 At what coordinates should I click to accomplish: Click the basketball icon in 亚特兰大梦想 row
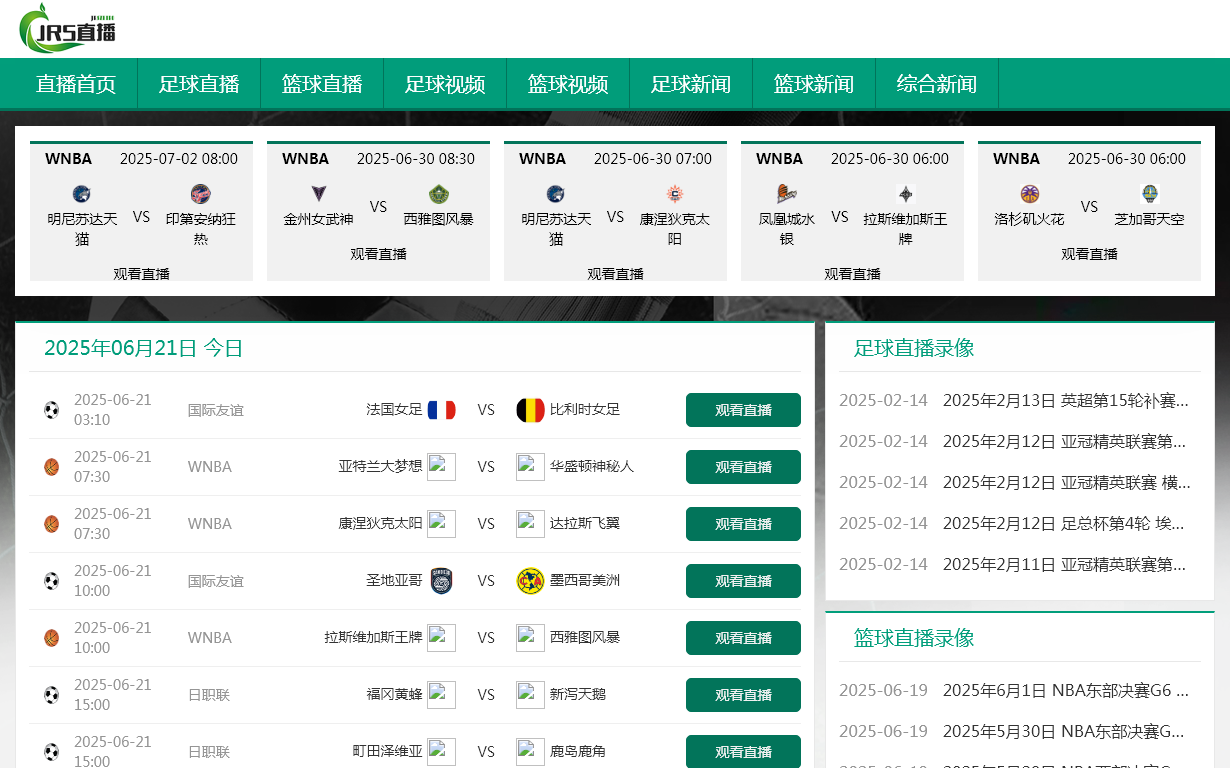pyautogui.click(x=52, y=467)
